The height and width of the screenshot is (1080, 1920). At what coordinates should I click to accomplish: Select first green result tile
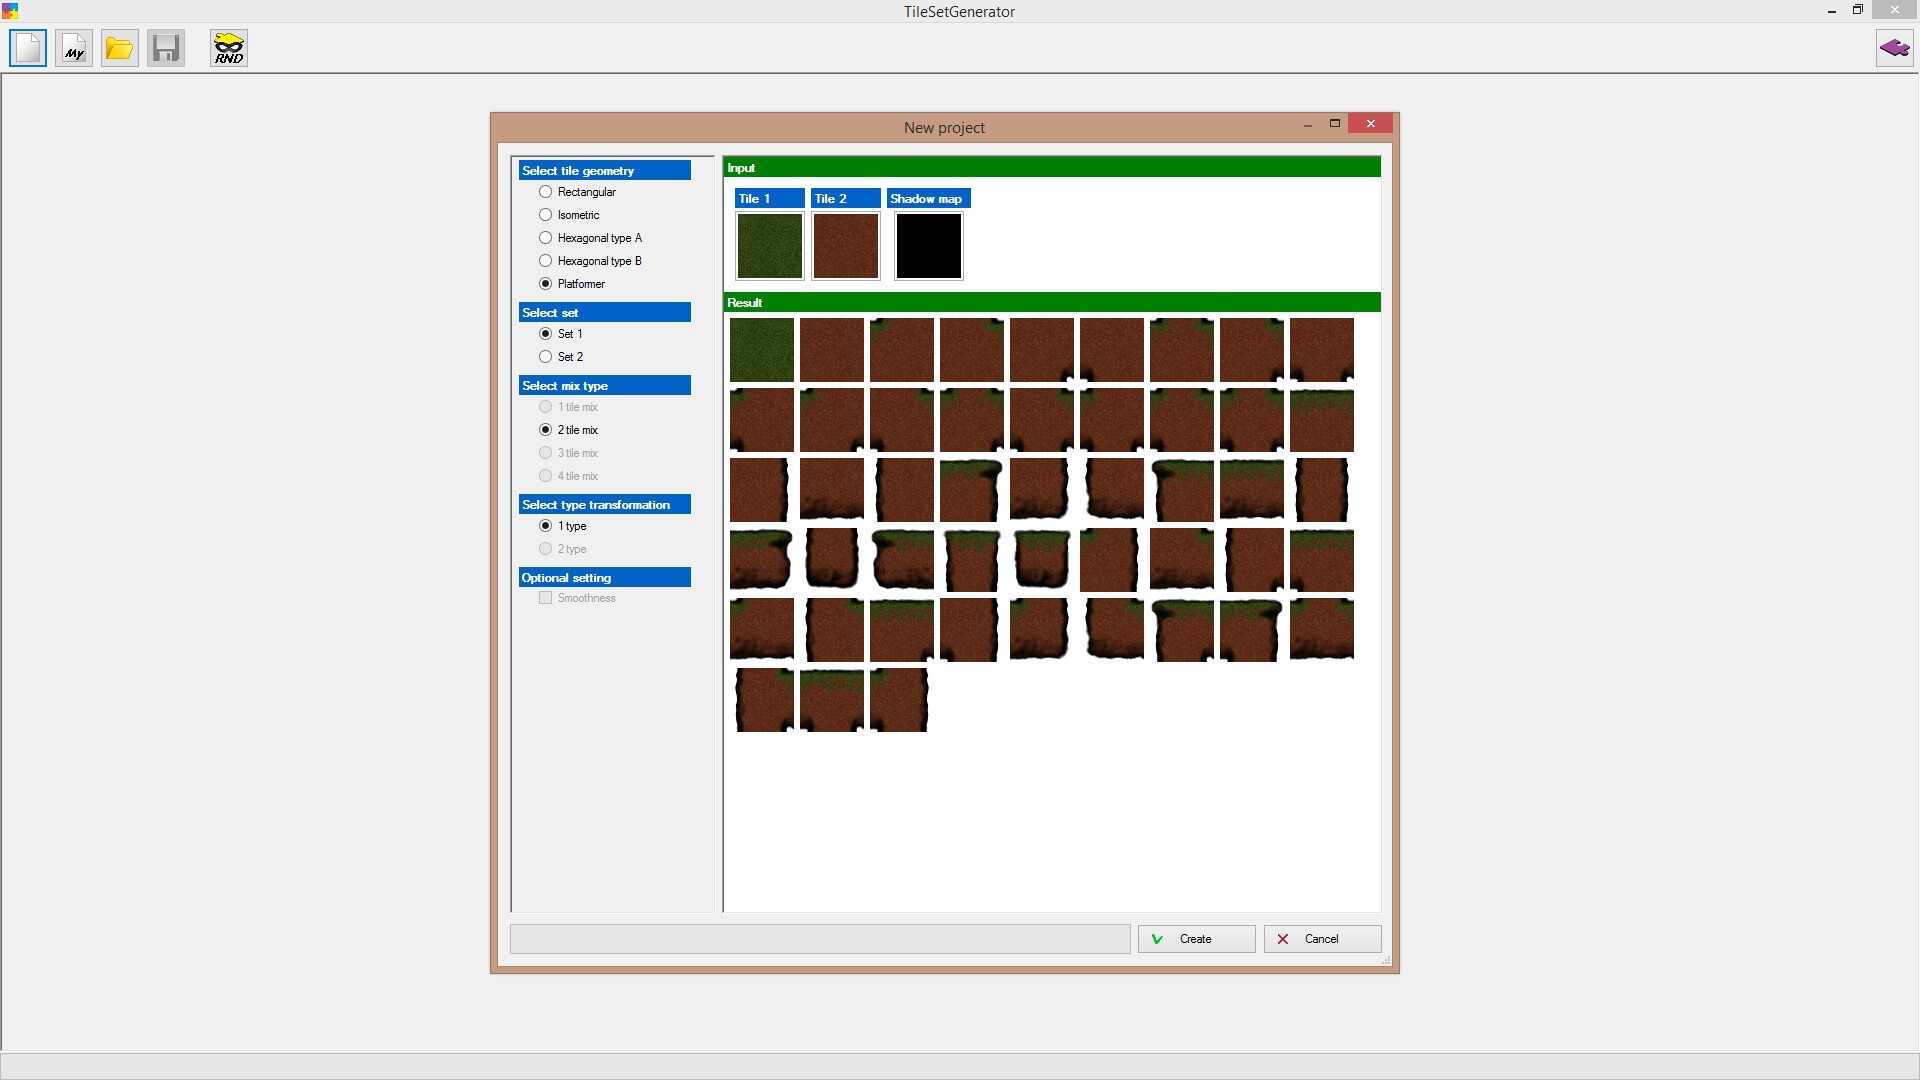761,350
